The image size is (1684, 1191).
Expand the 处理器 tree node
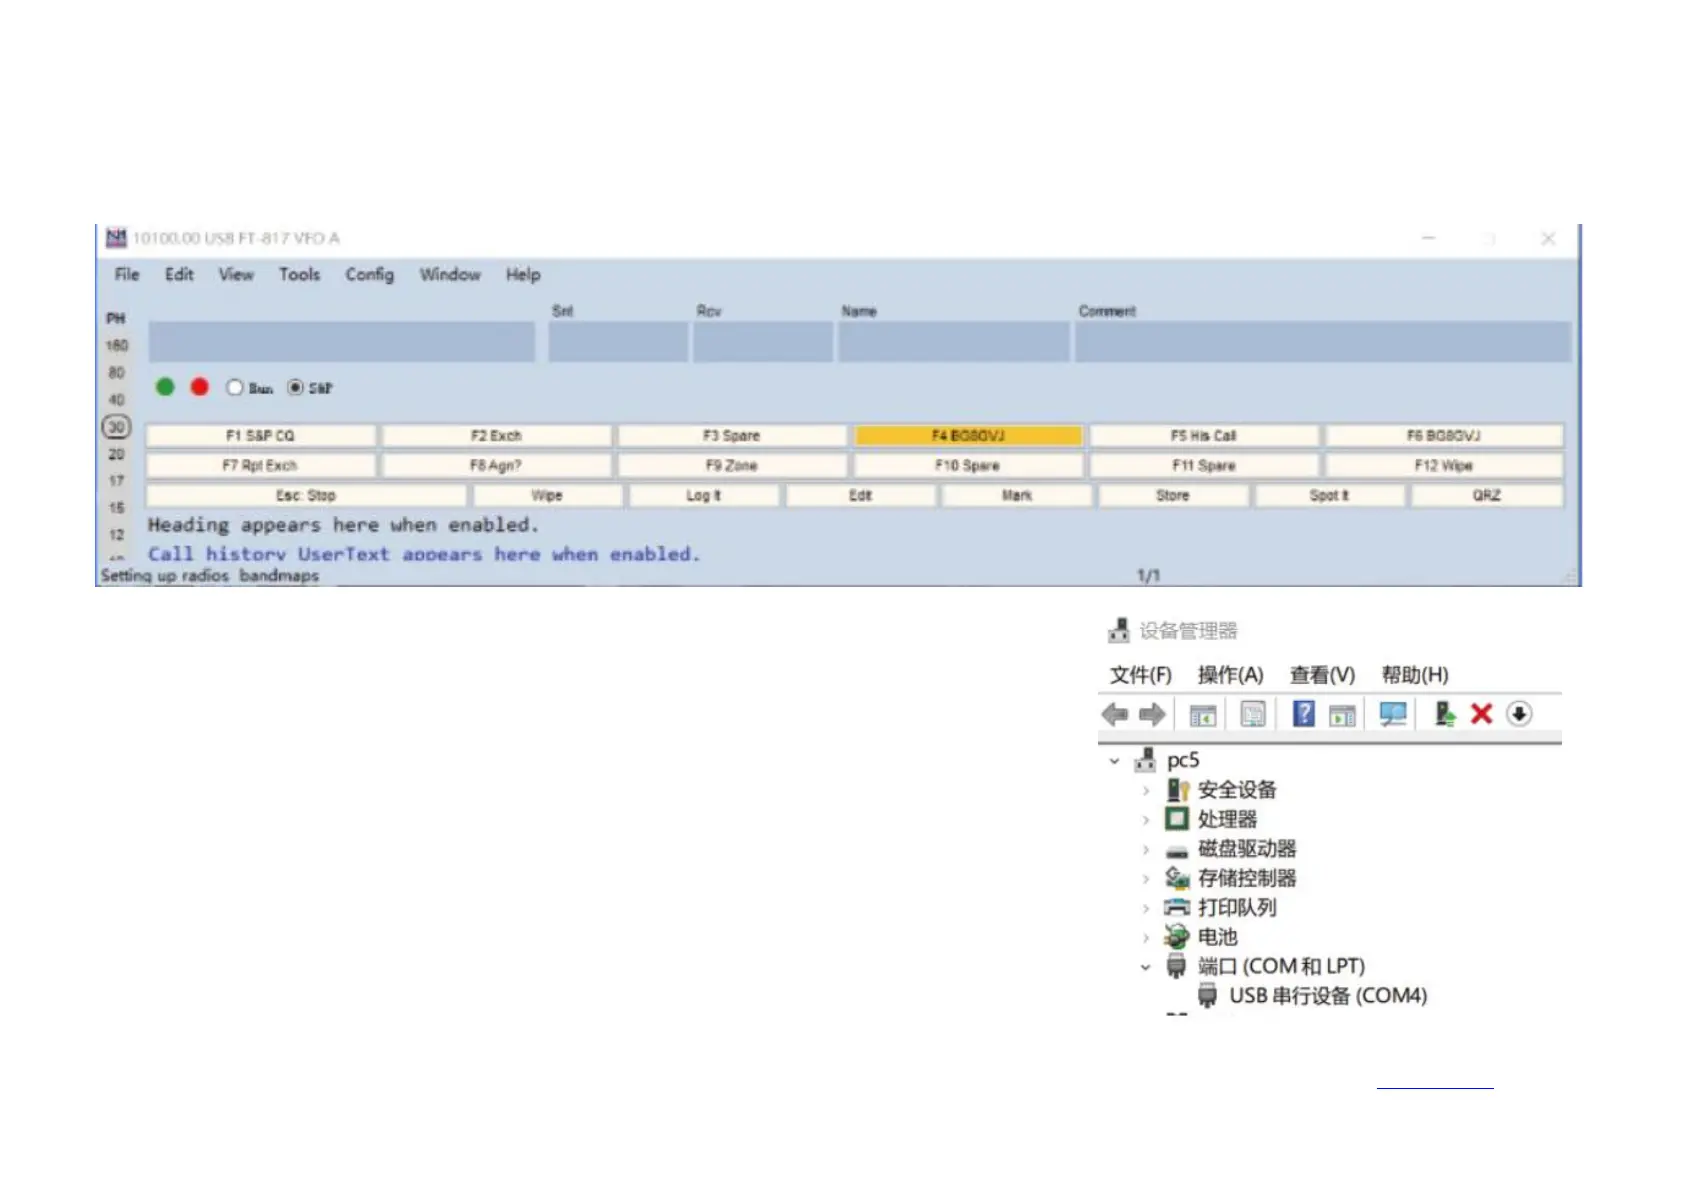[1146, 820]
